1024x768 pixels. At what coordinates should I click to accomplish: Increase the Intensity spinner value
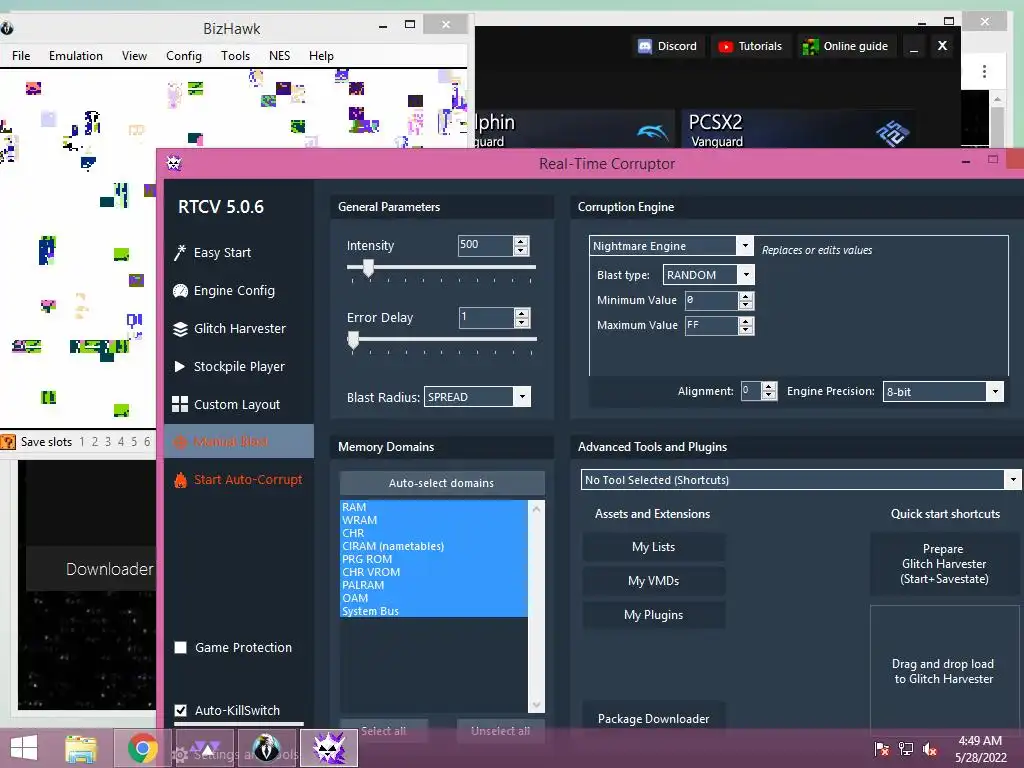(520, 241)
